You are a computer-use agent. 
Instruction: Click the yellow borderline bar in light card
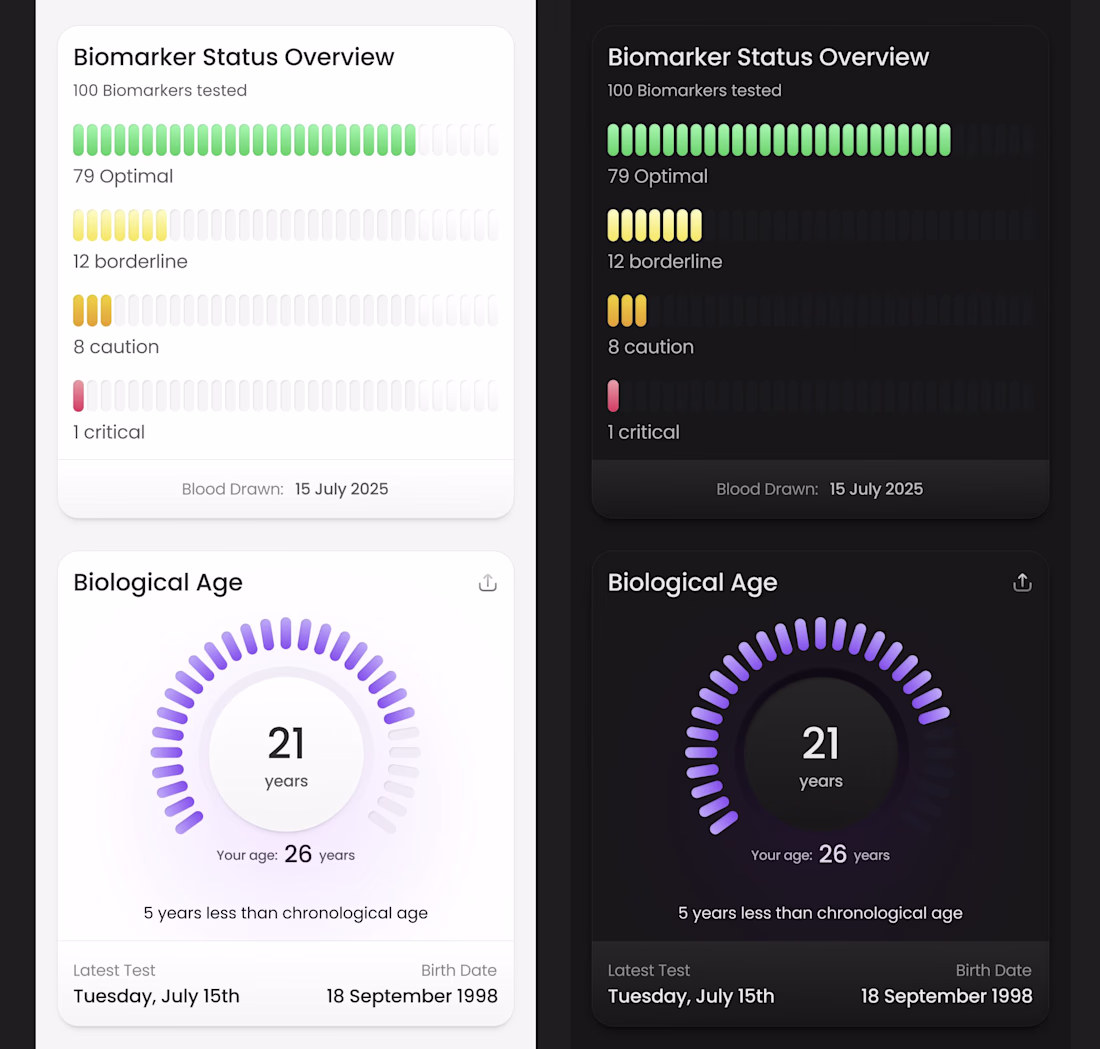pos(120,225)
